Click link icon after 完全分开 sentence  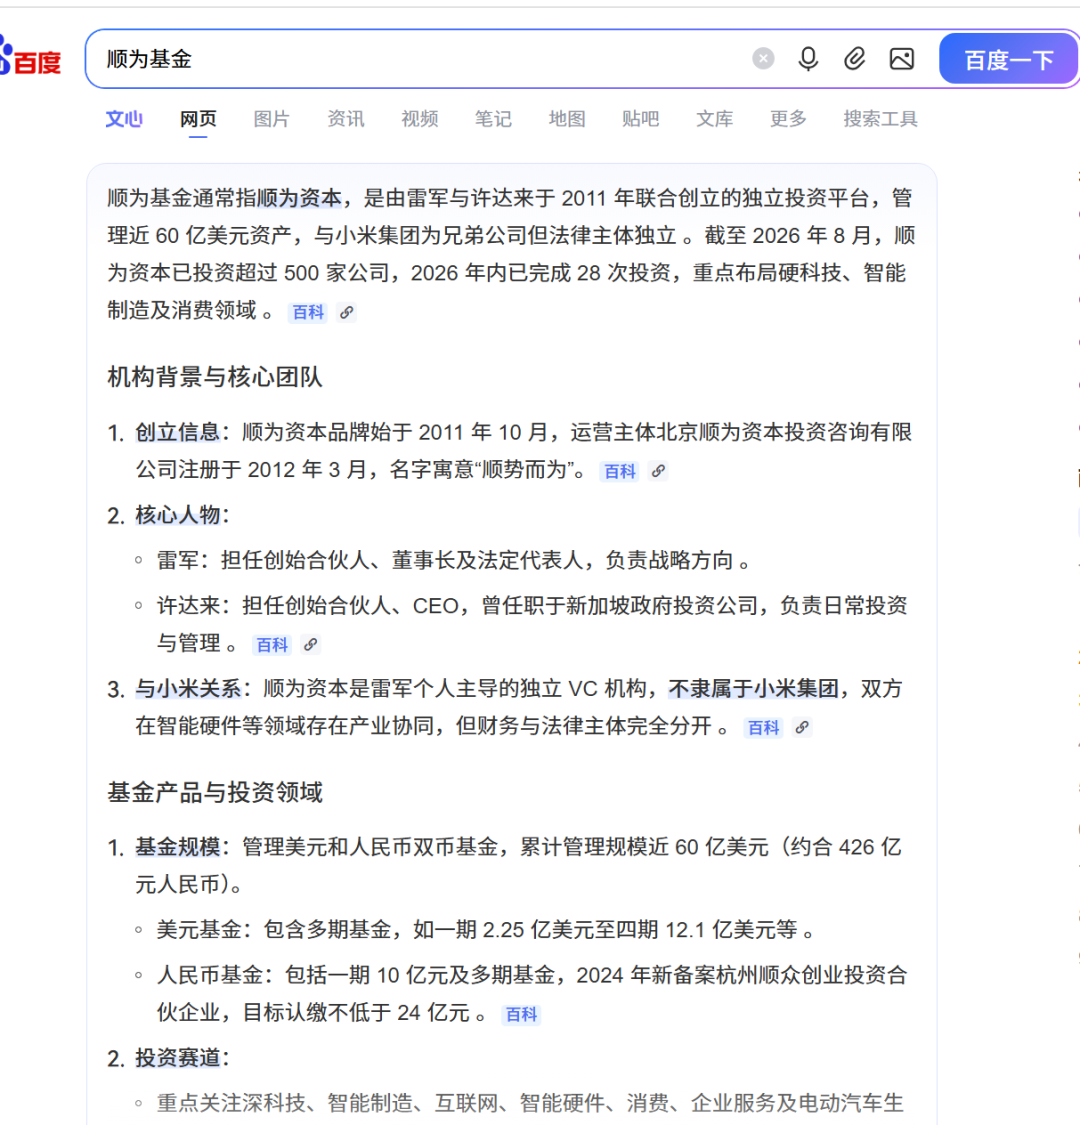[x=802, y=728]
